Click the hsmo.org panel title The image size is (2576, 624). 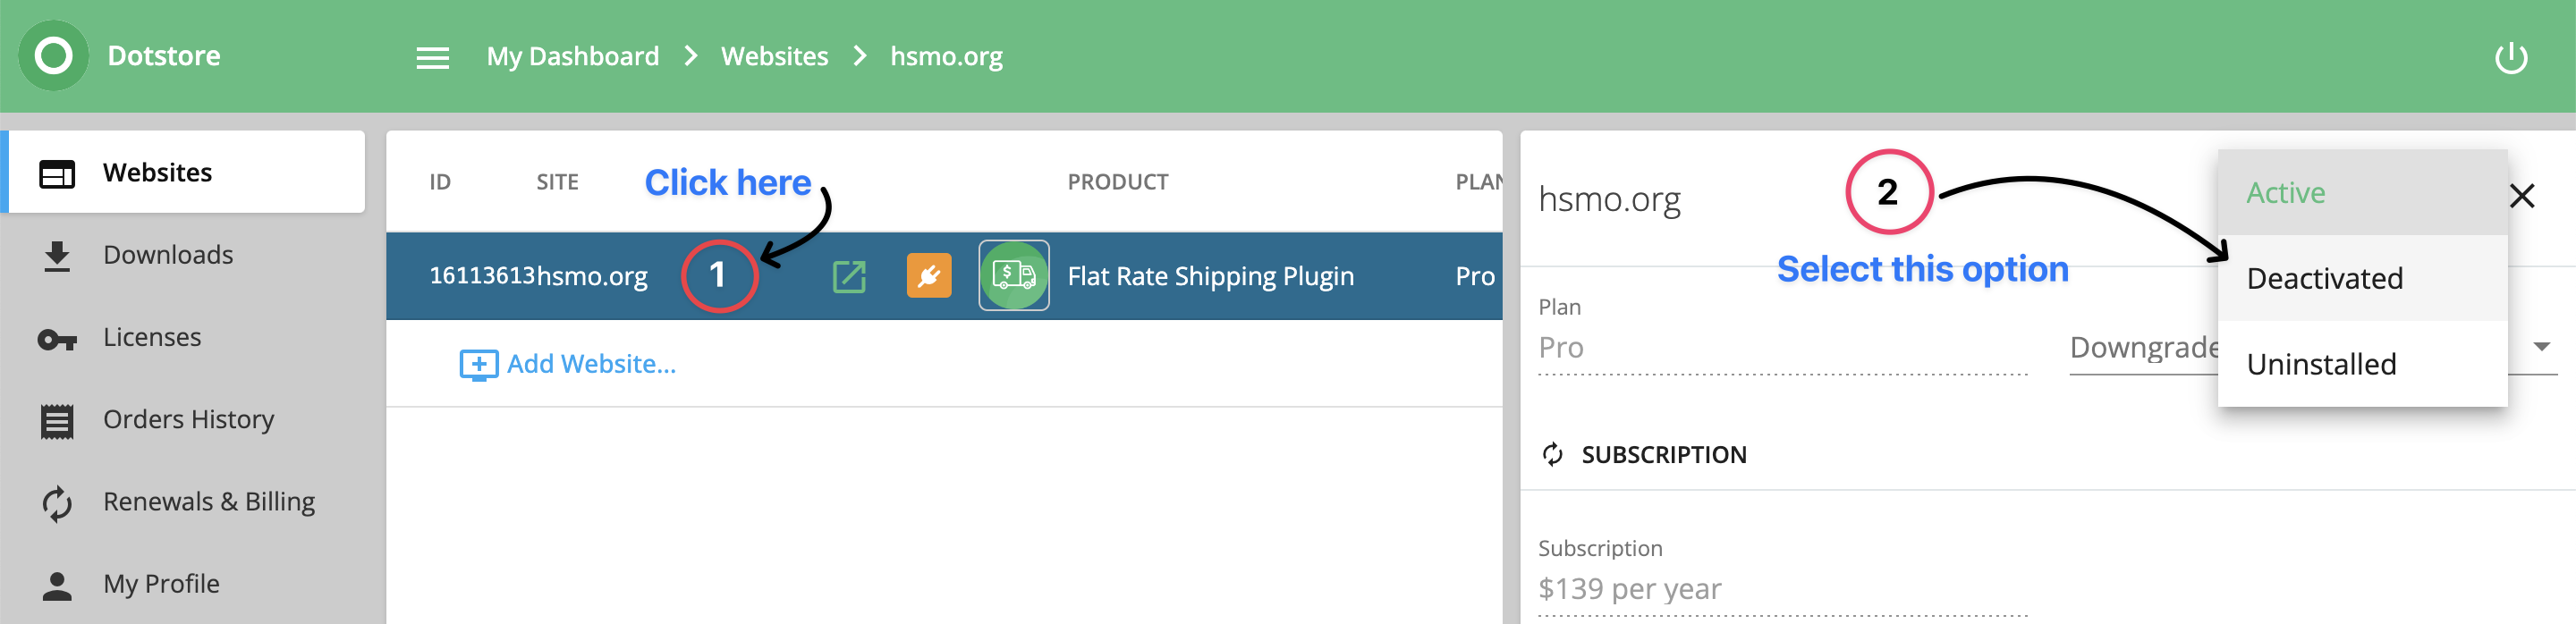pos(1609,200)
